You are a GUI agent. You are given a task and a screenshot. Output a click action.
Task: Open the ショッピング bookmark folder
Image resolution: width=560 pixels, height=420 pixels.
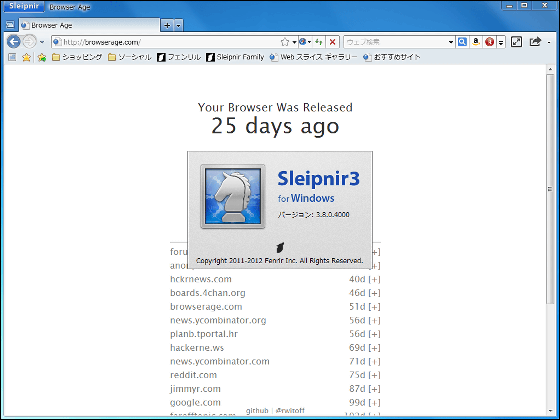(x=77, y=57)
